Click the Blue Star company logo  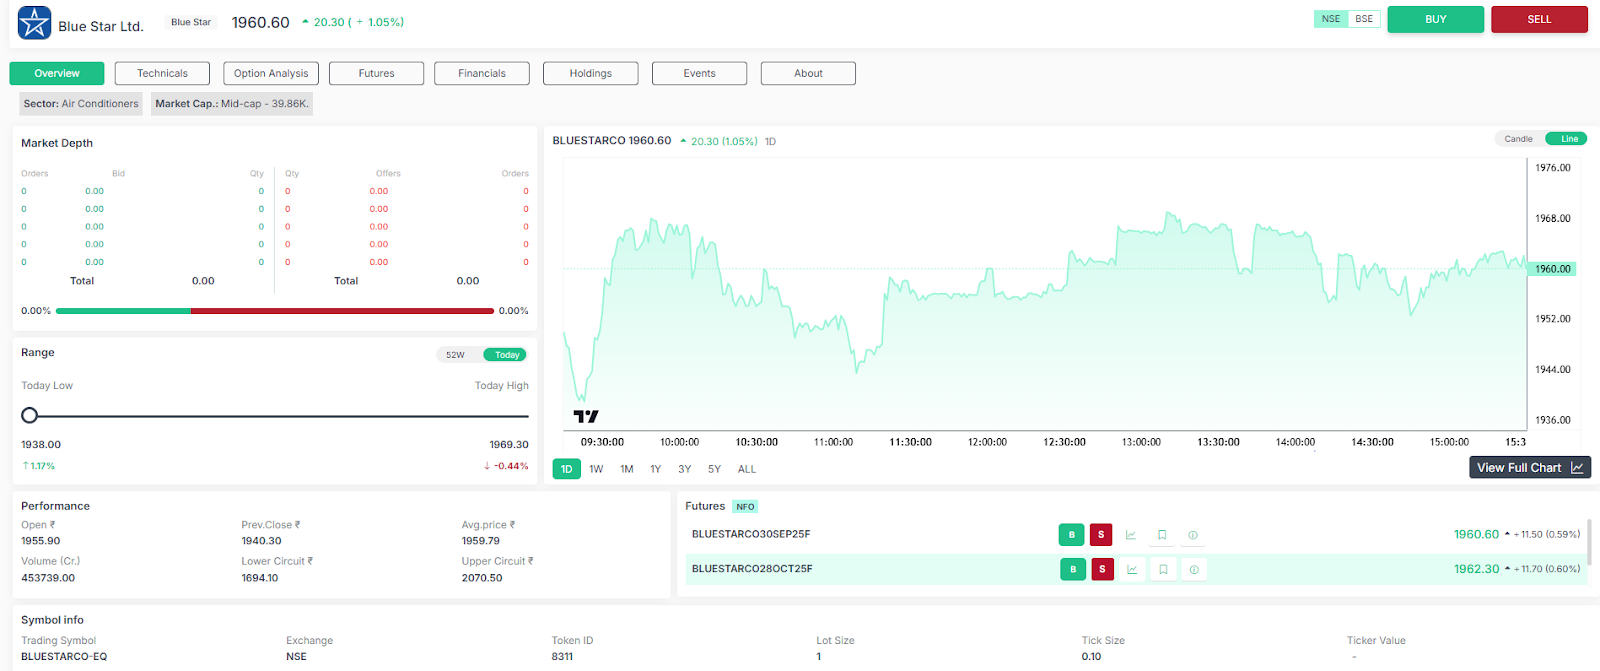(x=34, y=23)
